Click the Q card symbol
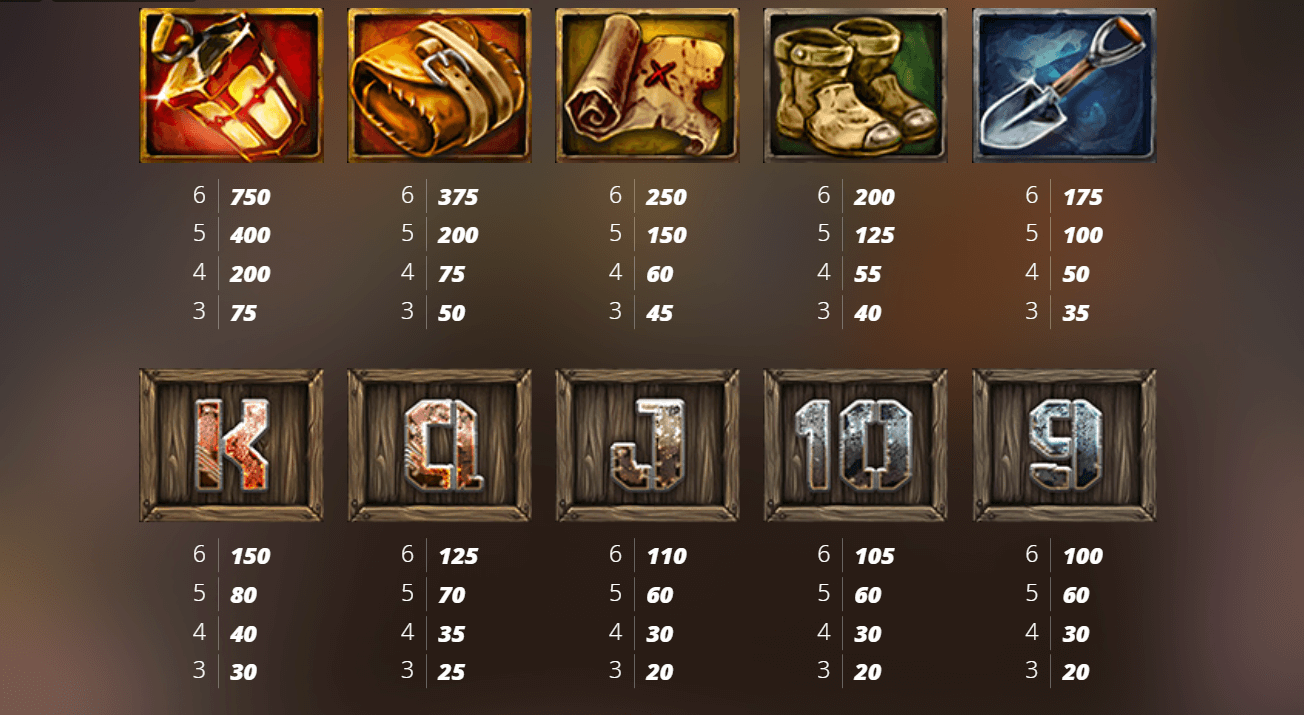 coord(439,445)
